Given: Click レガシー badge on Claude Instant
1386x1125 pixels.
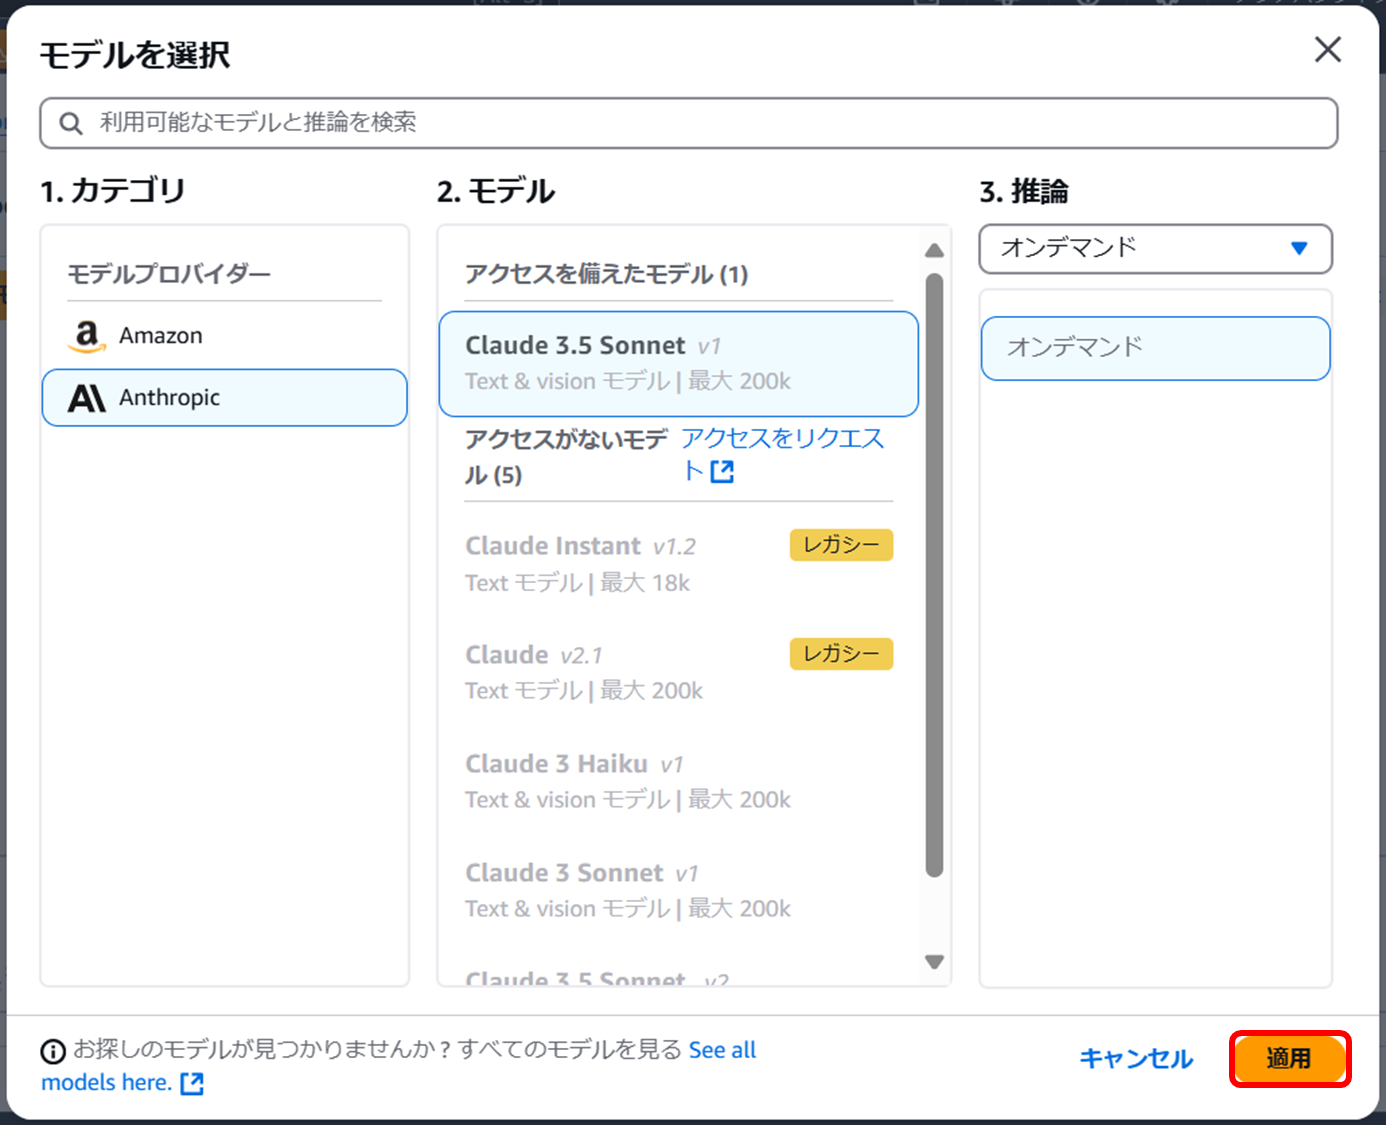Looking at the screenshot, I should [841, 545].
